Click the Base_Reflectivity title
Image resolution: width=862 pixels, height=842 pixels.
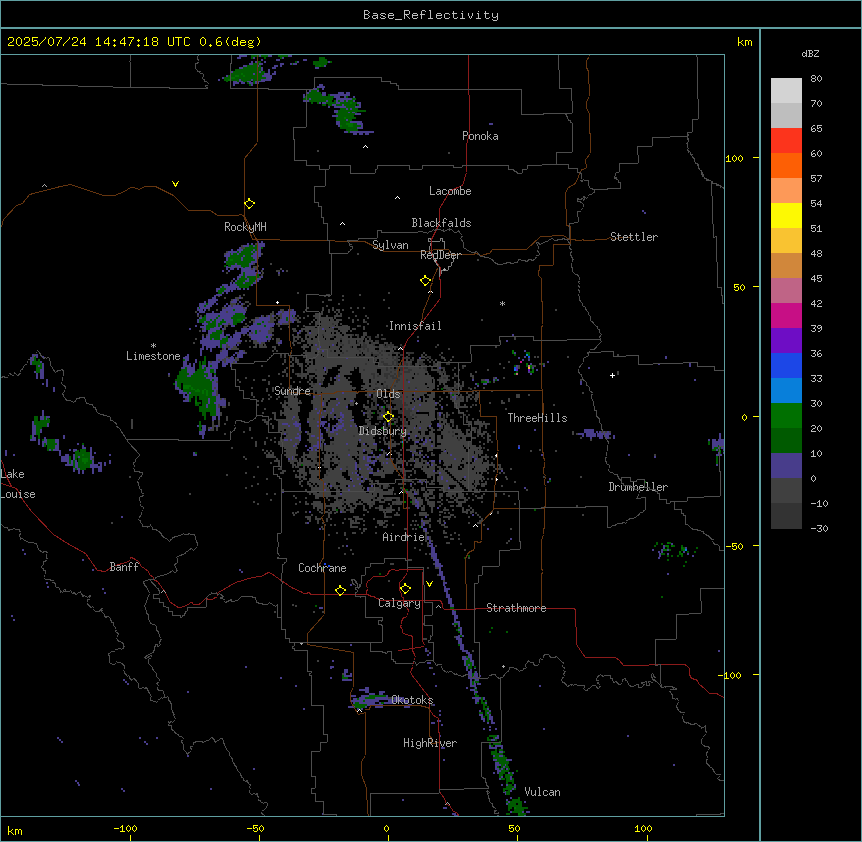[x=431, y=15]
